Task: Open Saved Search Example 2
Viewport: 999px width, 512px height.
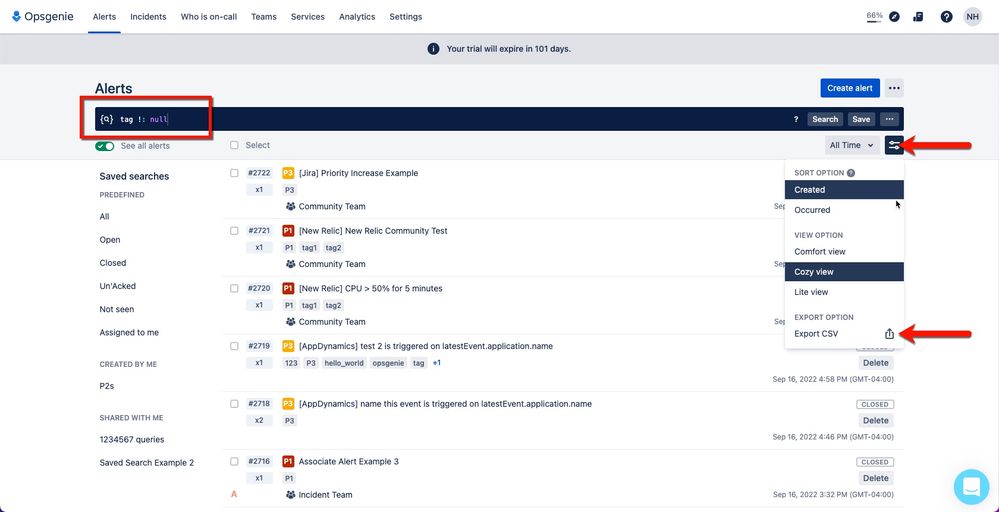Action: pos(147,463)
